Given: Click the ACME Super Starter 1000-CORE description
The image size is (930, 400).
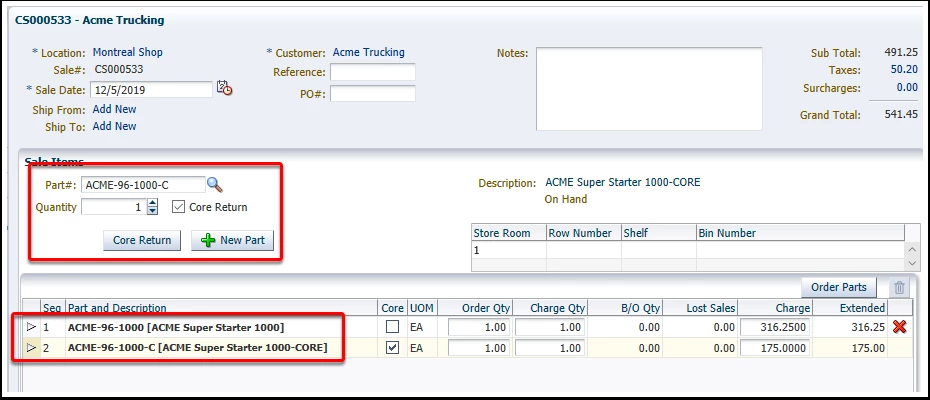Looking at the screenshot, I should [x=622, y=182].
